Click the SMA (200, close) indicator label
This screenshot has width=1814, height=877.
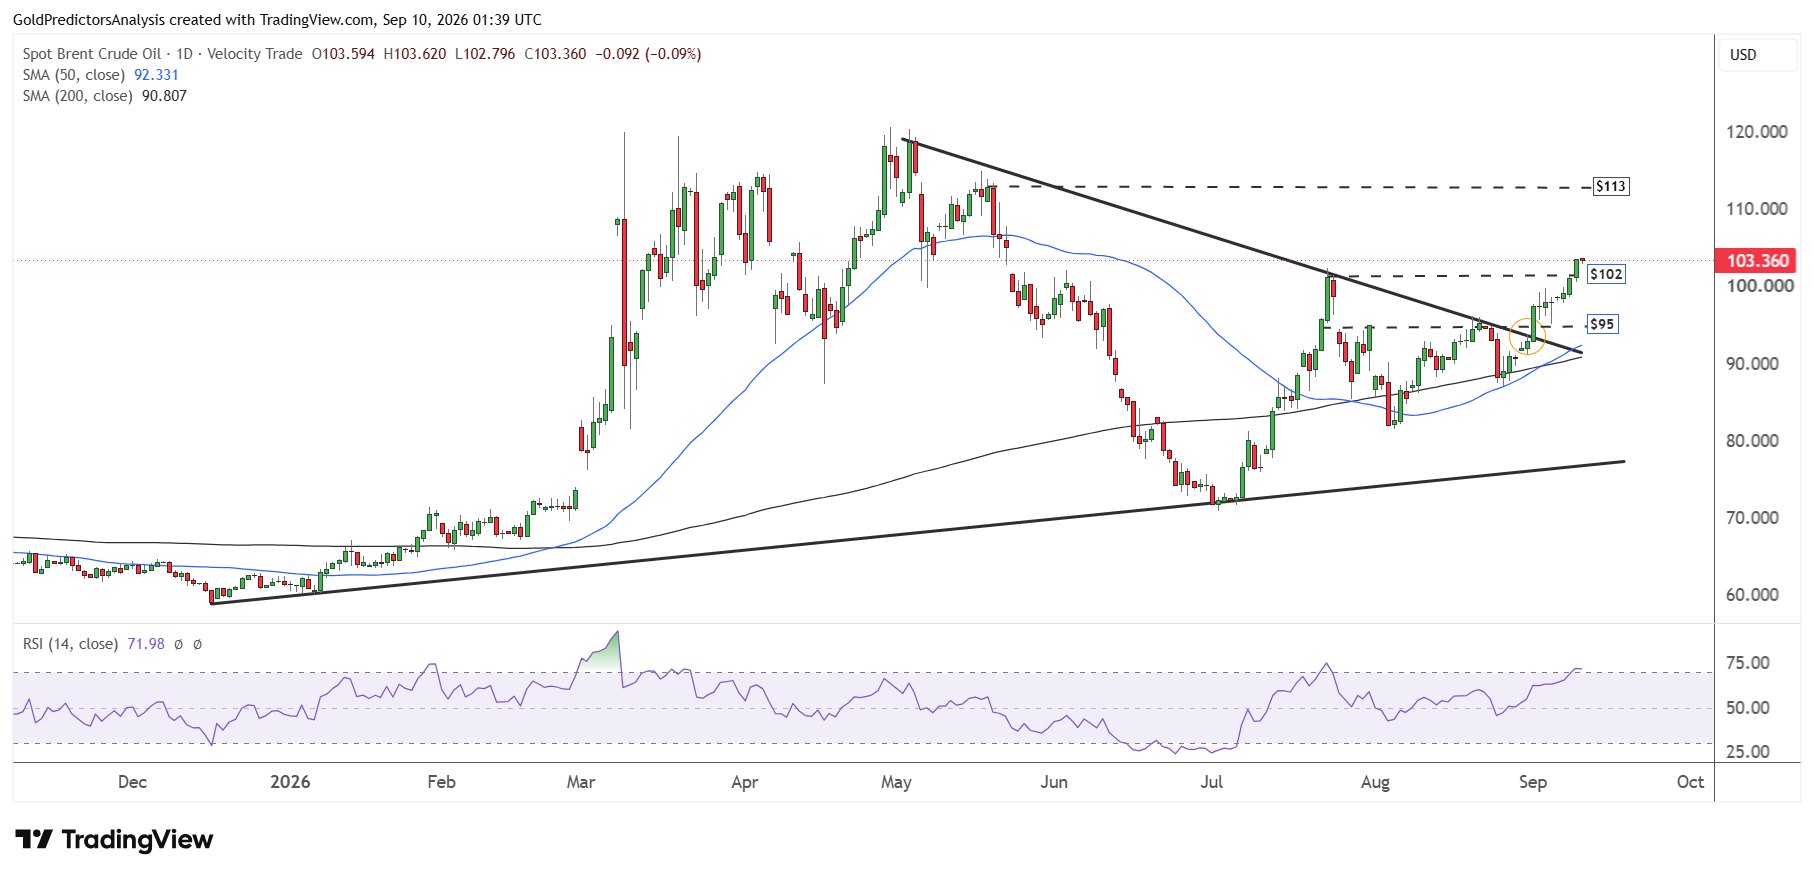78,96
